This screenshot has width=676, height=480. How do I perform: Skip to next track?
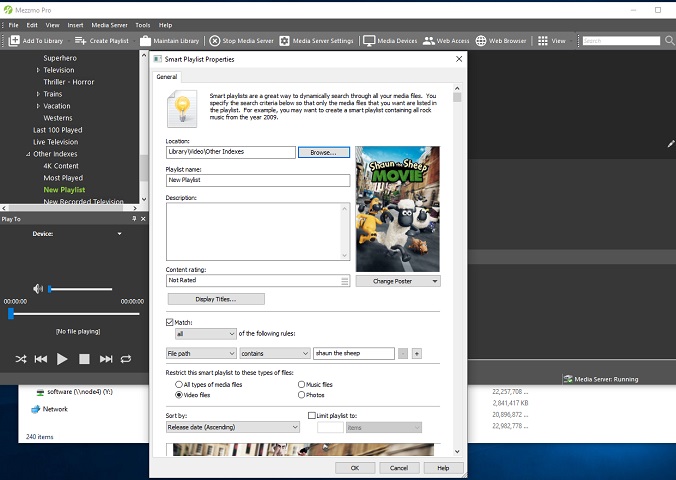[x=106, y=359]
